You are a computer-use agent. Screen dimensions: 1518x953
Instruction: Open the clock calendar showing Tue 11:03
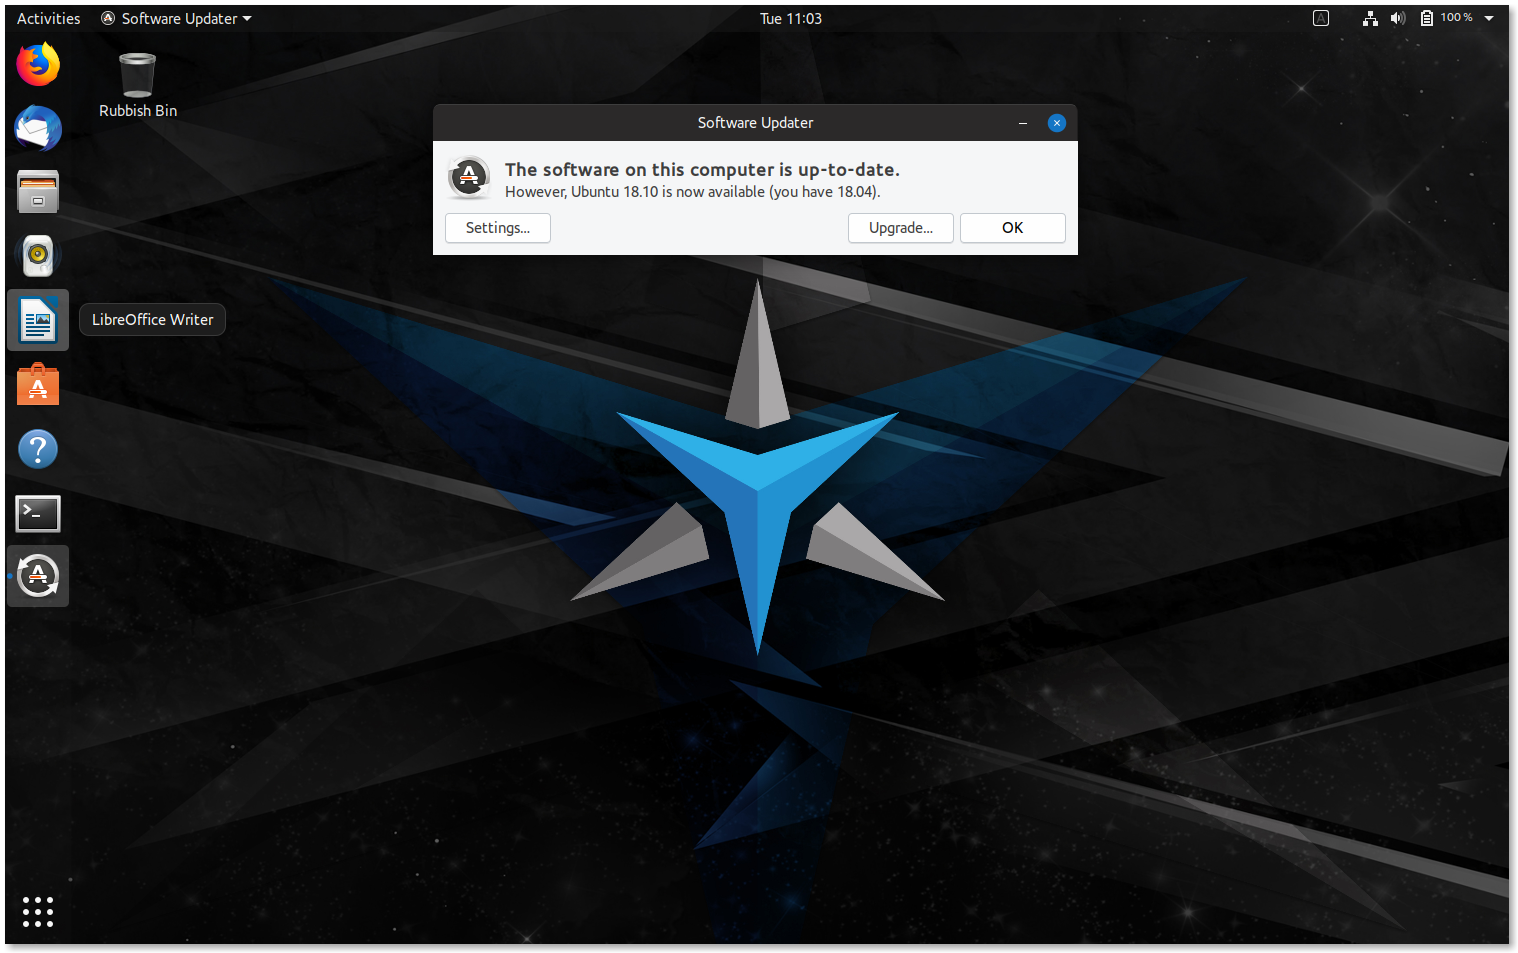[x=790, y=18]
